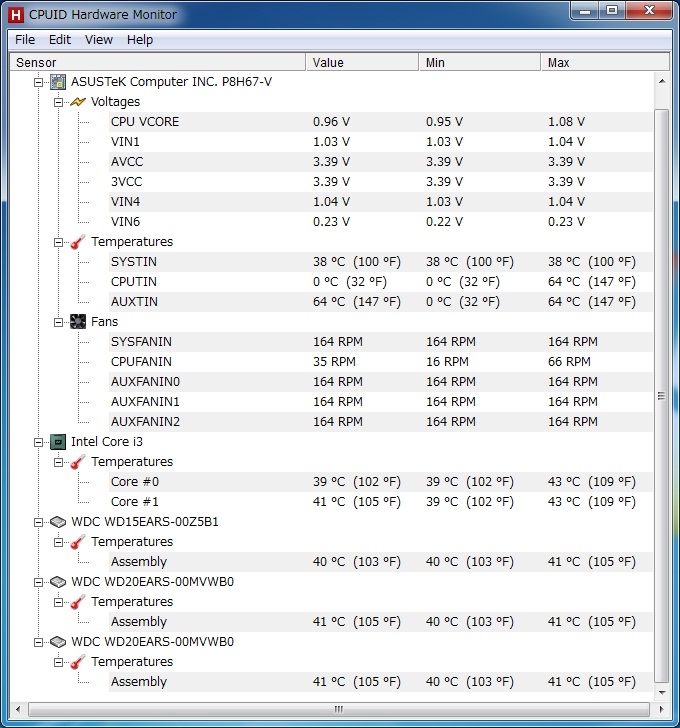Screen dimensions: 680x728
Task: Click the ASUSTeK motherboard icon
Action: [x=58, y=82]
